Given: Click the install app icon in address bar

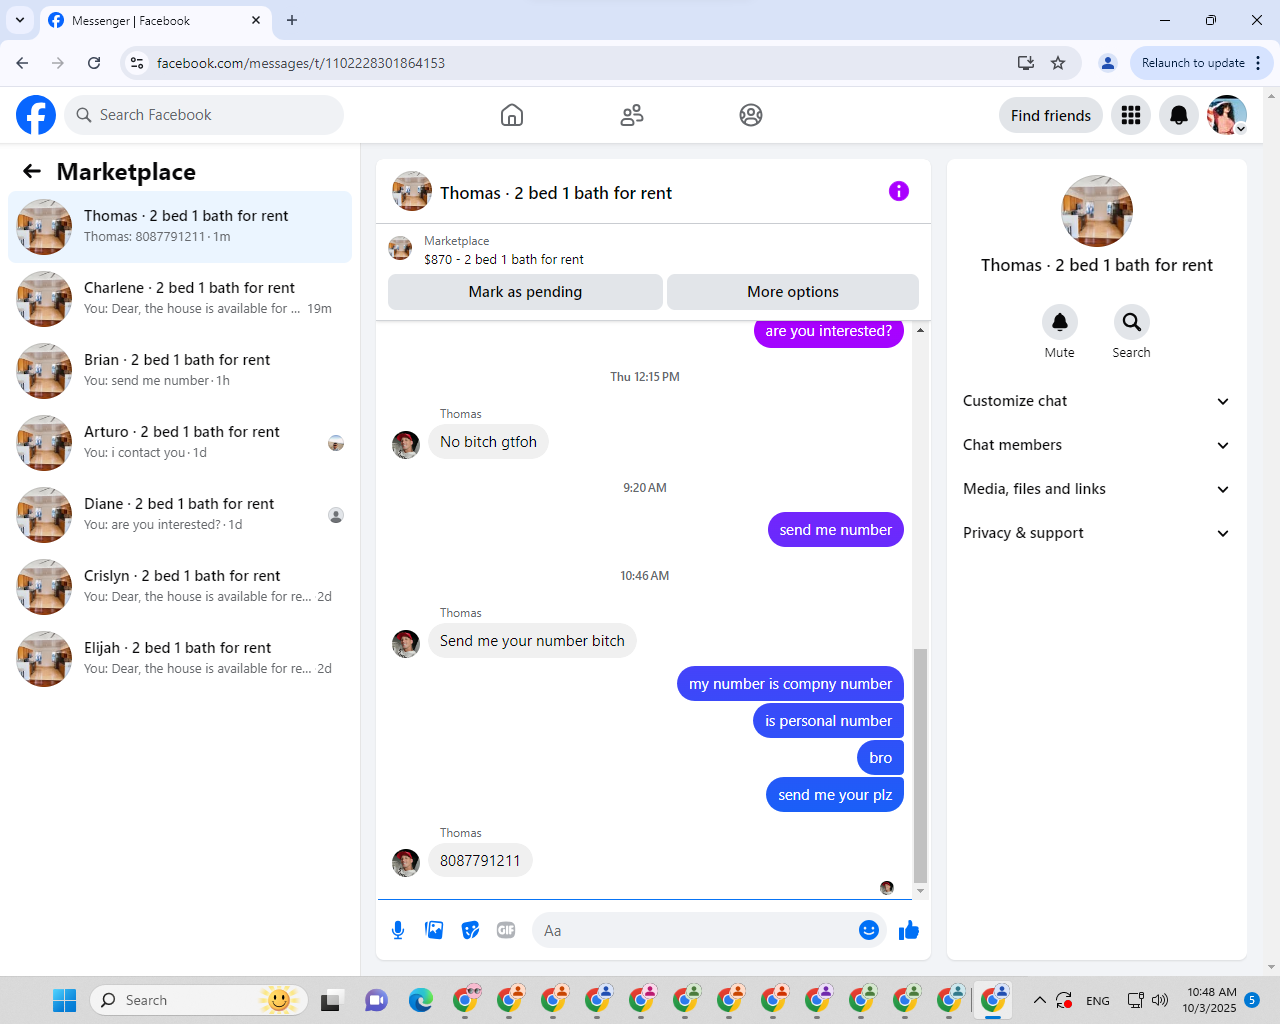Looking at the screenshot, I should pyautogui.click(x=1026, y=63).
